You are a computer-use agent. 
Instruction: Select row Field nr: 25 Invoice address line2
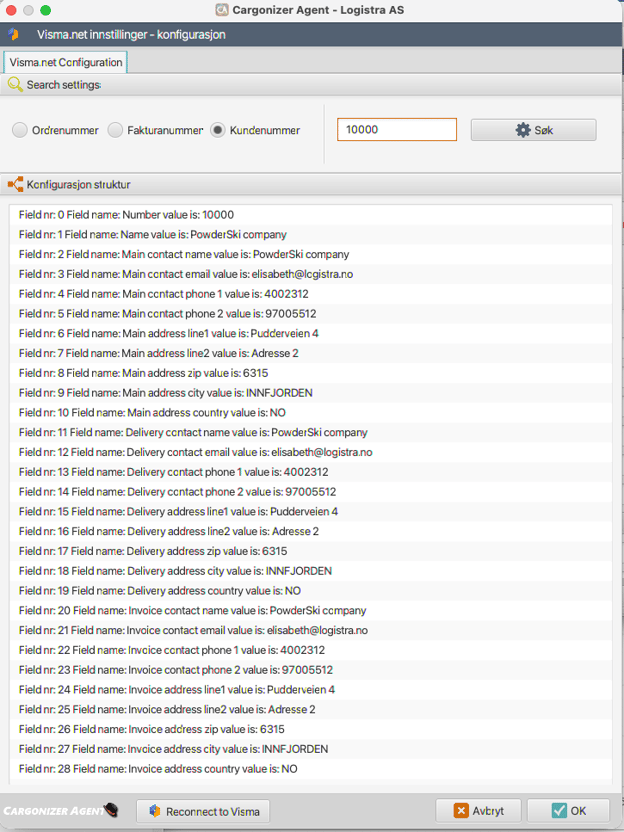tap(311, 709)
